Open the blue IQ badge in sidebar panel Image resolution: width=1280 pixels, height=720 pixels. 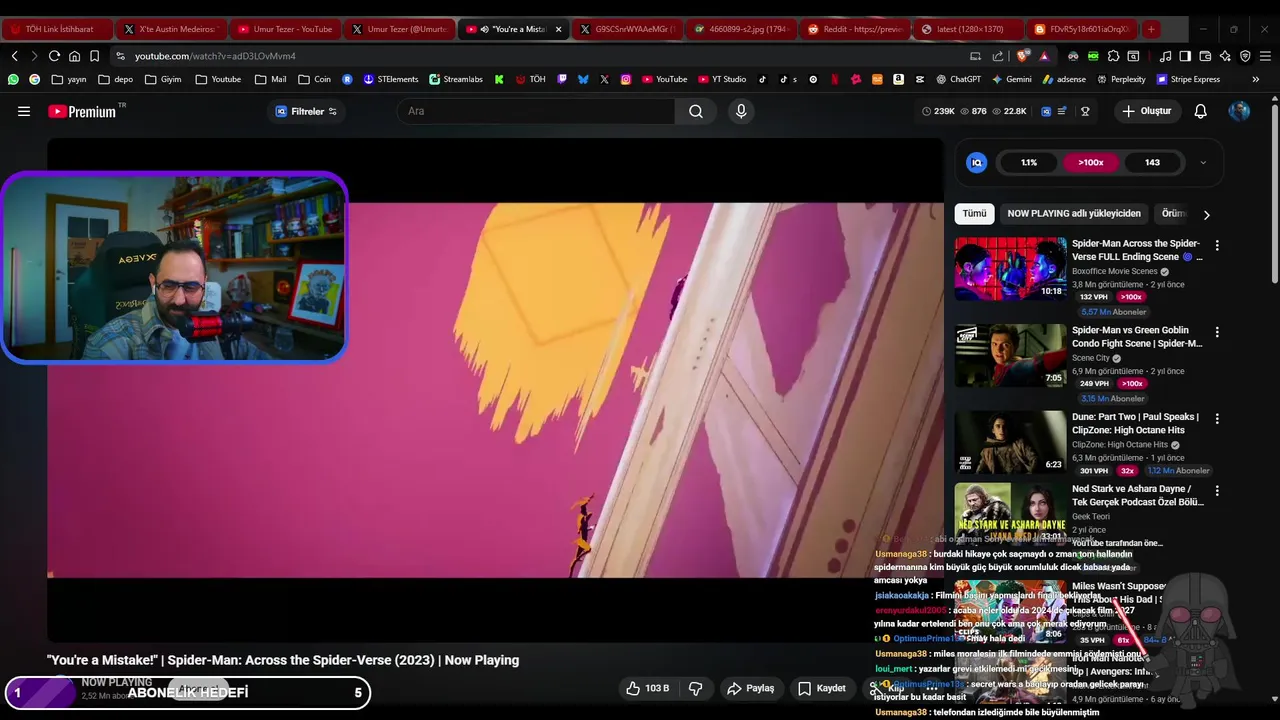[x=977, y=162]
